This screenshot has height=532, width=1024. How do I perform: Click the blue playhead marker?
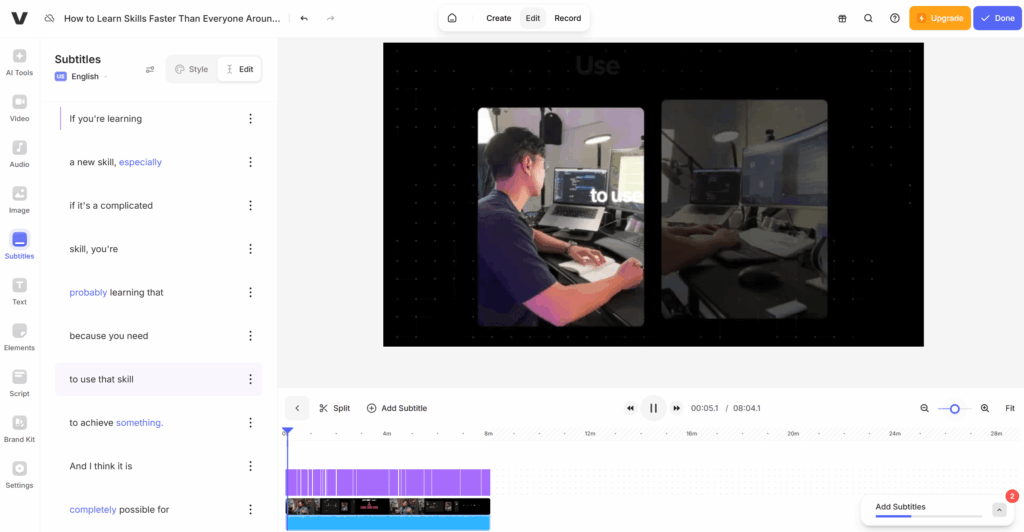287,431
